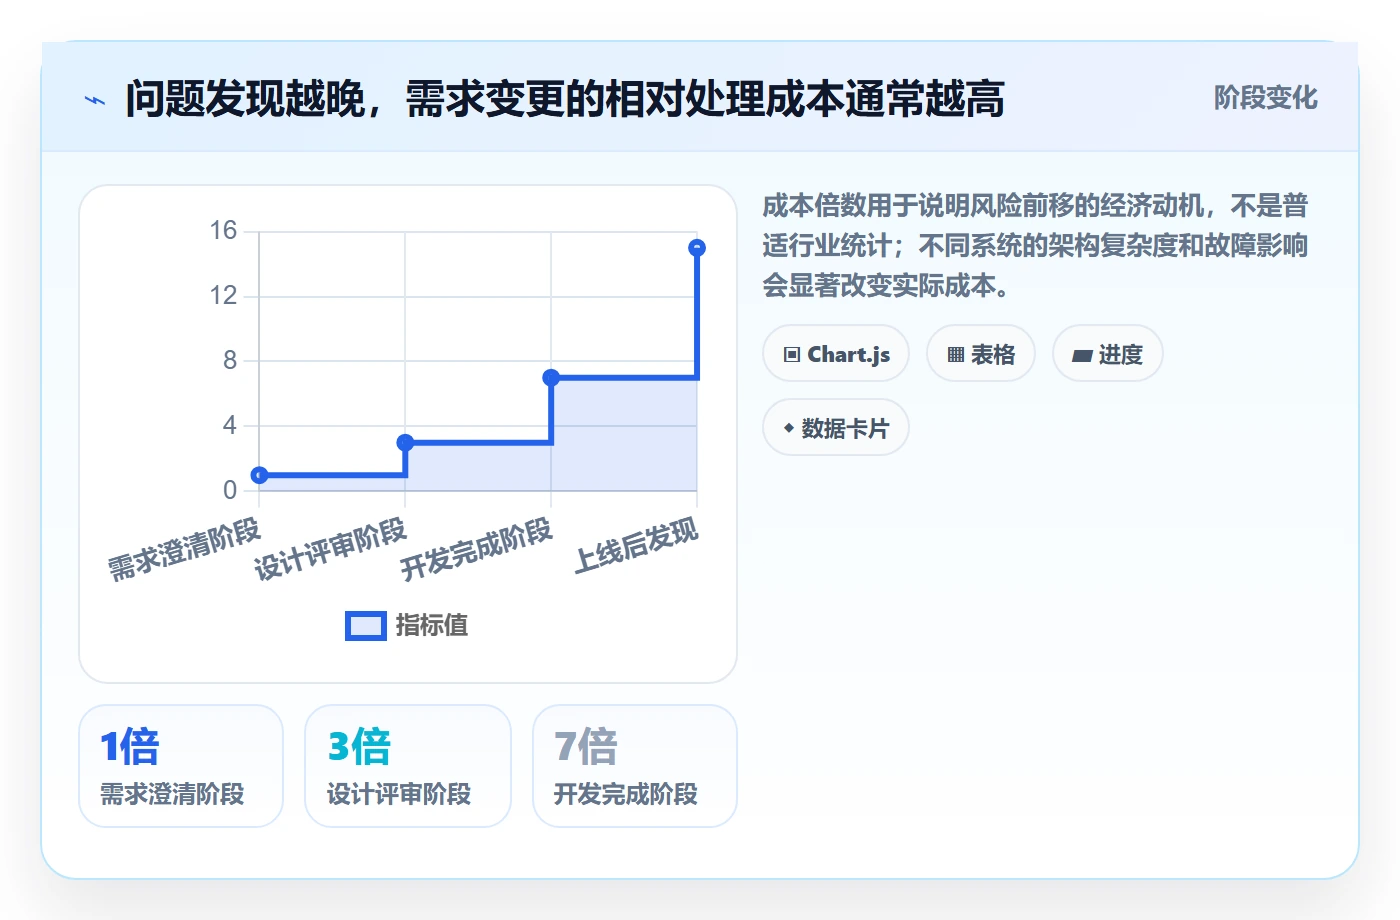Viewport: 1400px width, 920px height.
Task: Click the lightning bolt icon beside the title
Action: tap(95, 100)
